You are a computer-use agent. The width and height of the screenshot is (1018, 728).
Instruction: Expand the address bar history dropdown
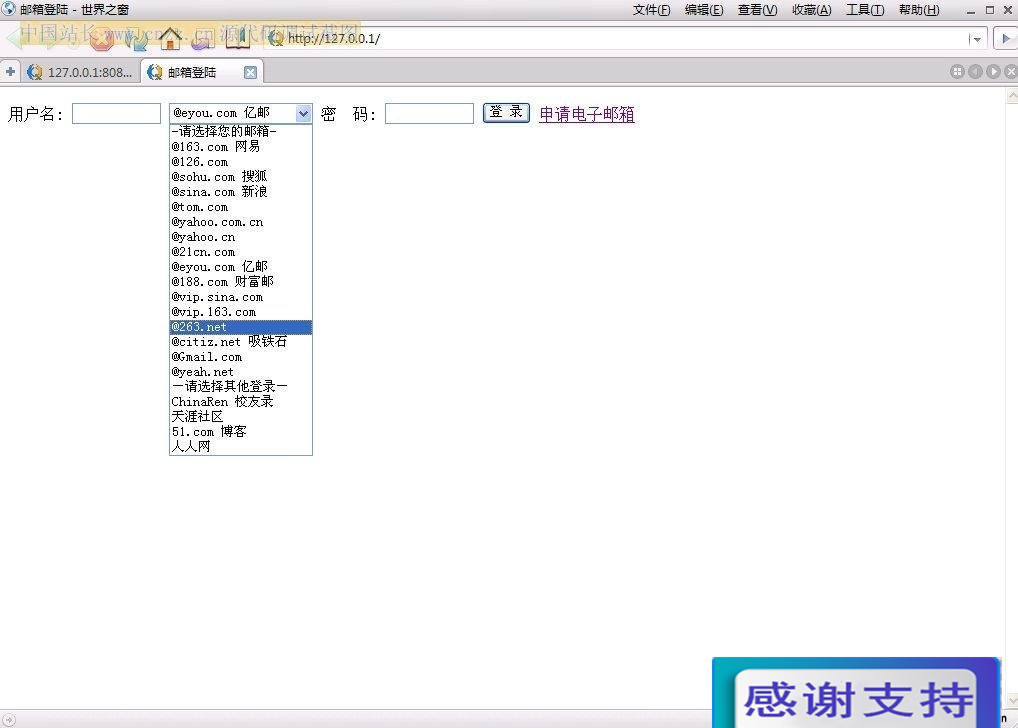[976, 39]
